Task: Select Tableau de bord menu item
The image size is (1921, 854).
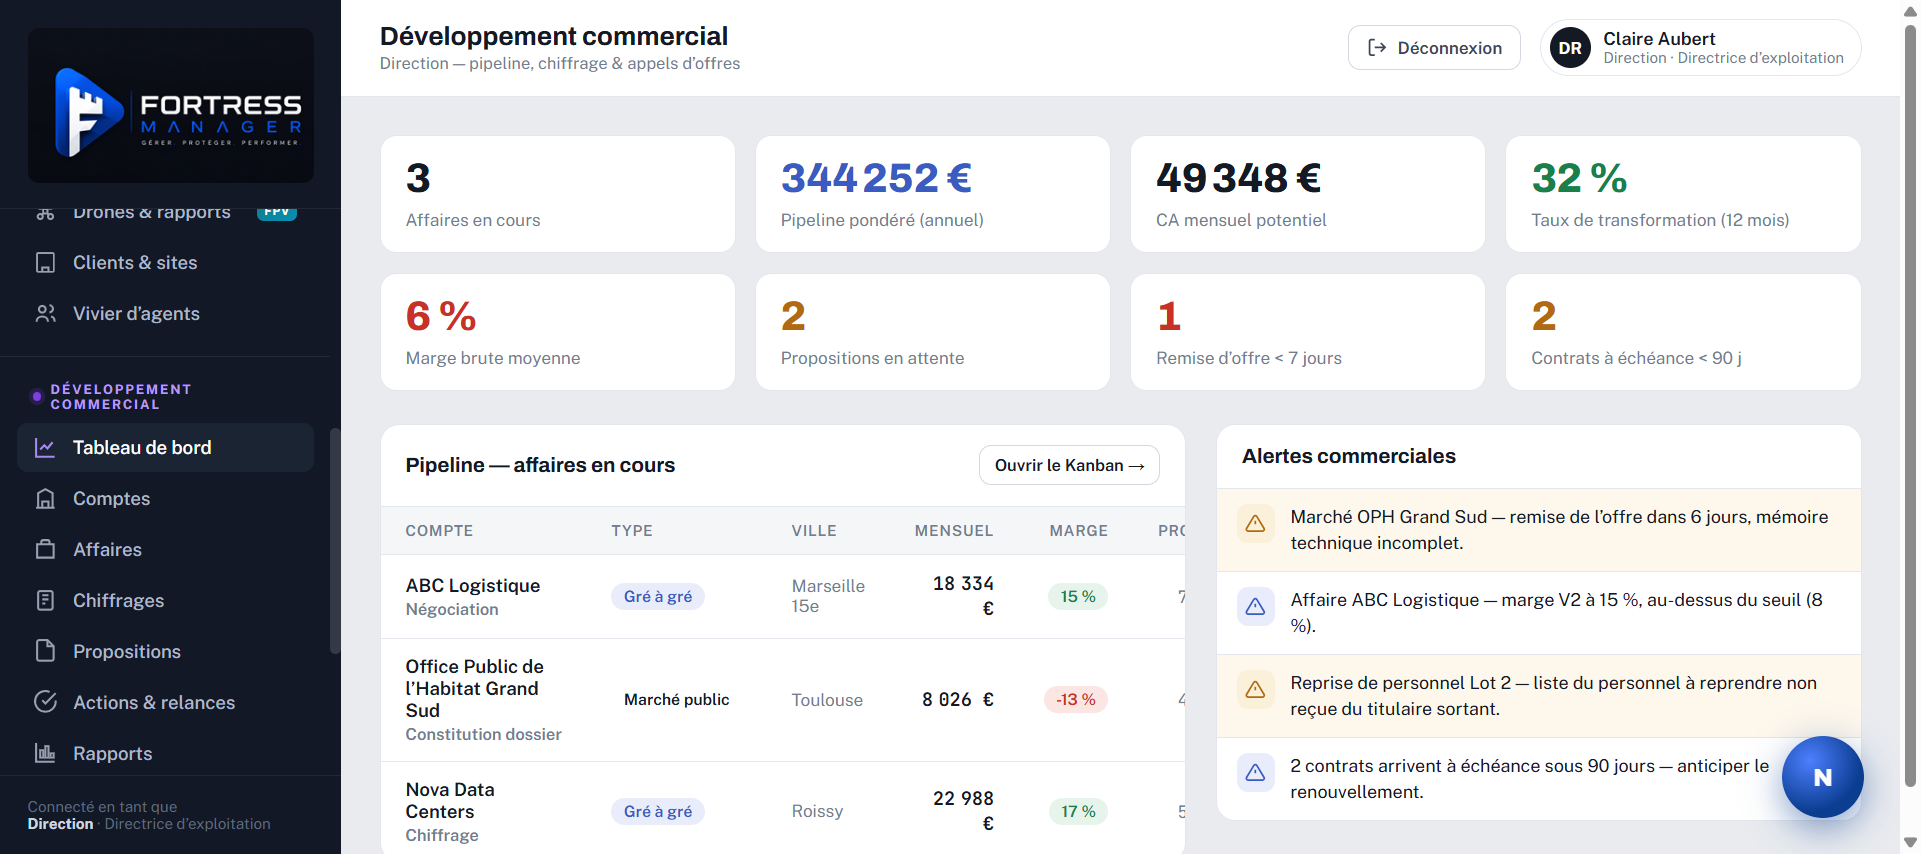Action: pyautogui.click(x=165, y=448)
